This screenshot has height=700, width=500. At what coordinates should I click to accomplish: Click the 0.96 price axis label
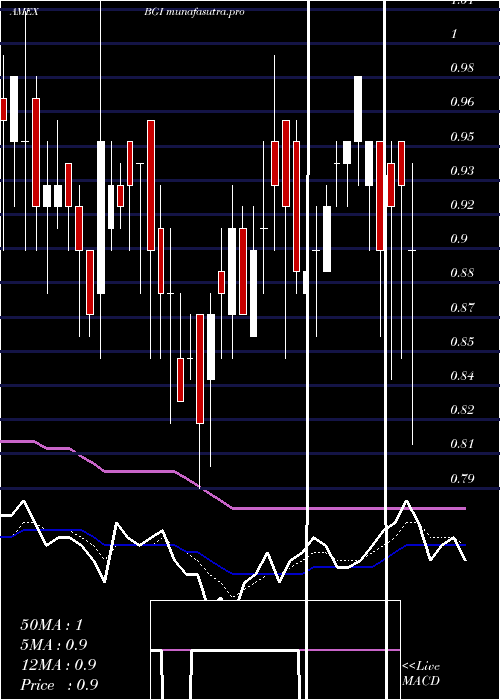[x=462, y=102]
